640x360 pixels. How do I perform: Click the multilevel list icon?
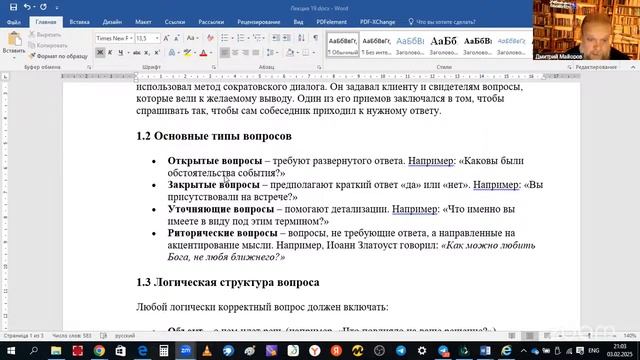coord(257,38)
